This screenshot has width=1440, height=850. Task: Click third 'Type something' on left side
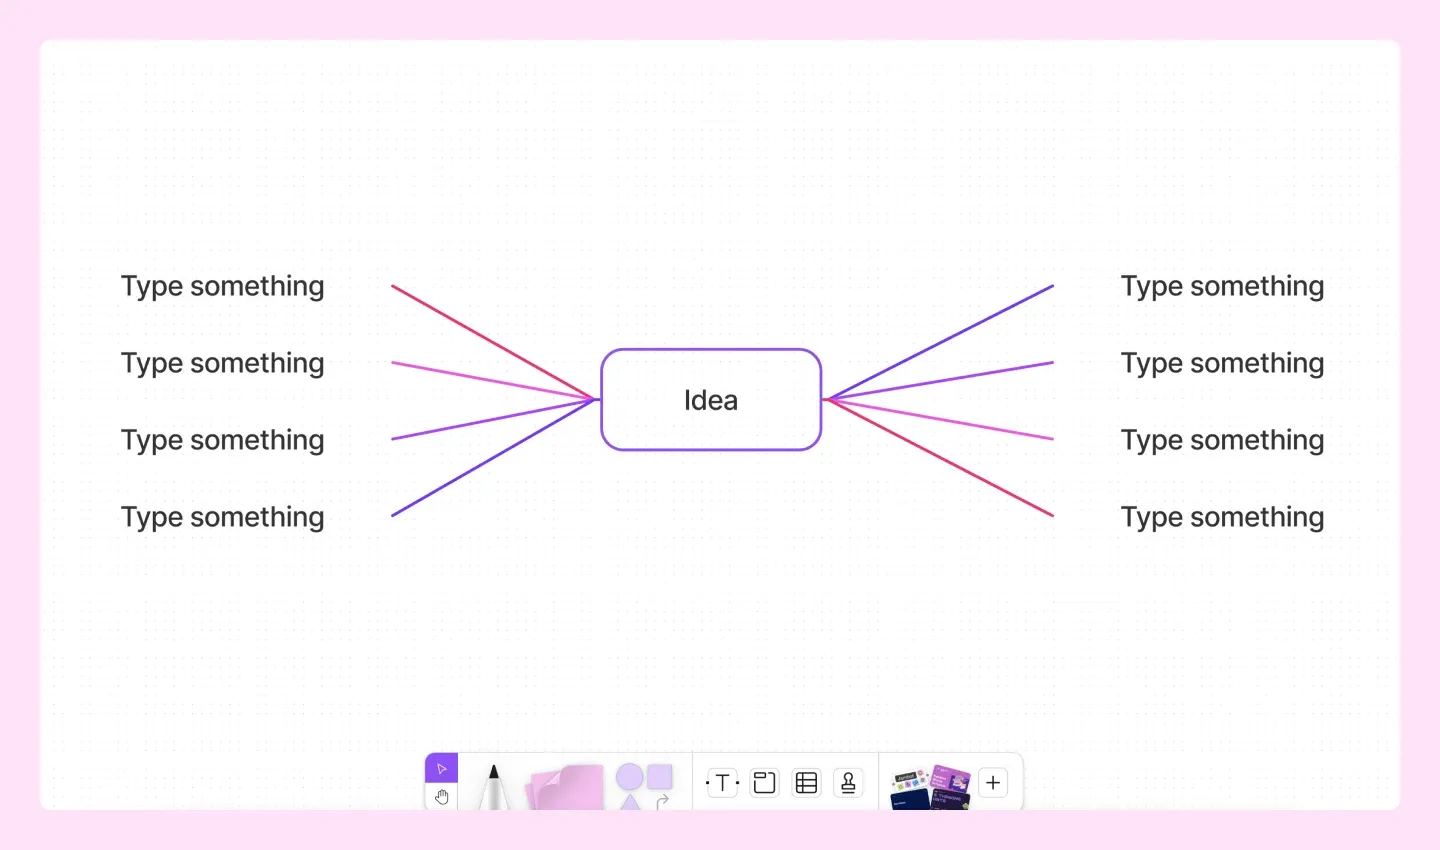click(x=223, y=441)
